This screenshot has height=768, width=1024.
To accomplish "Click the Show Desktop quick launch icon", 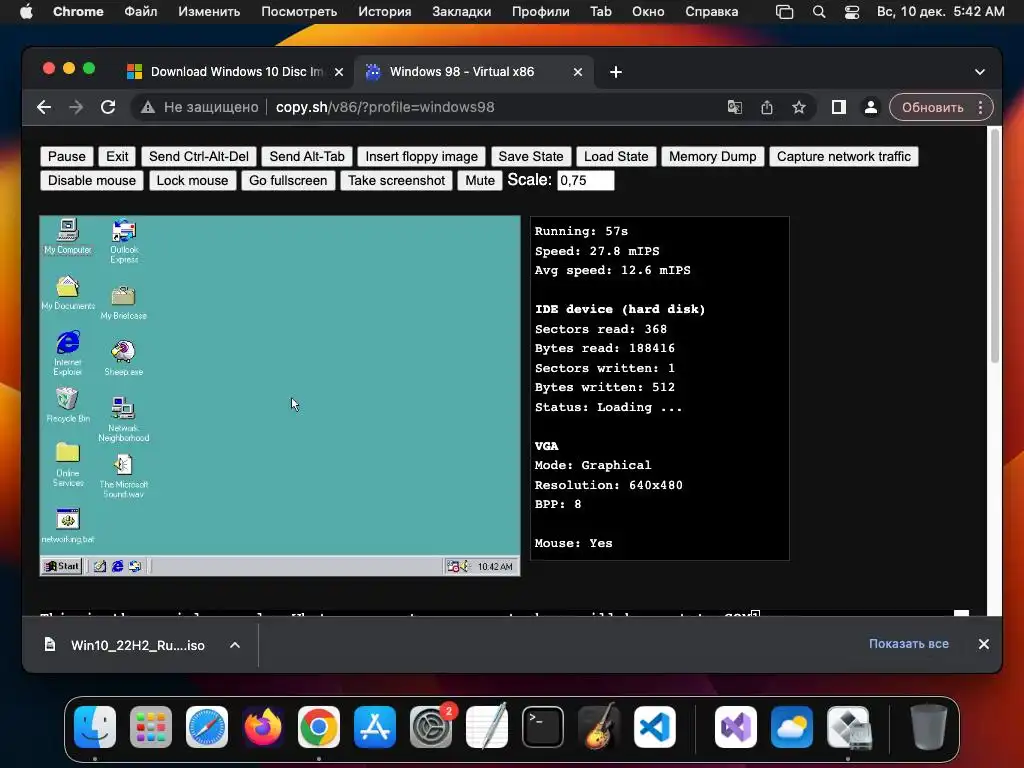I will click(99, 566).
